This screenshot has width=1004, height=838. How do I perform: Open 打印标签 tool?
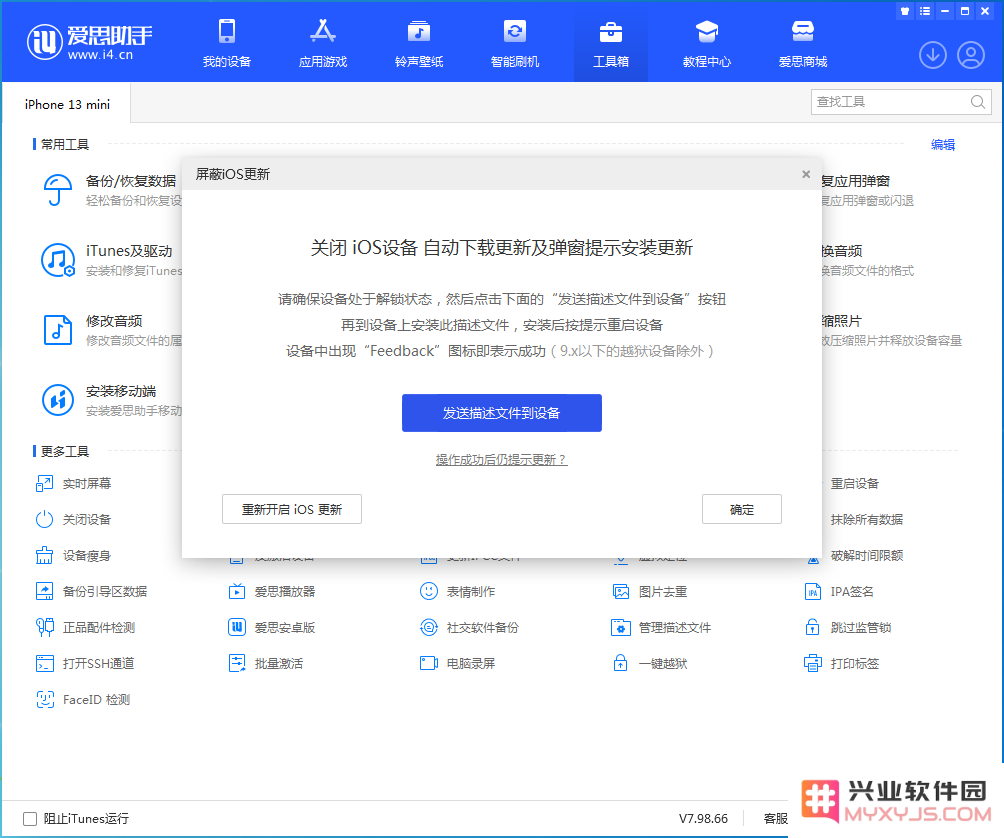tap(842, 663)
